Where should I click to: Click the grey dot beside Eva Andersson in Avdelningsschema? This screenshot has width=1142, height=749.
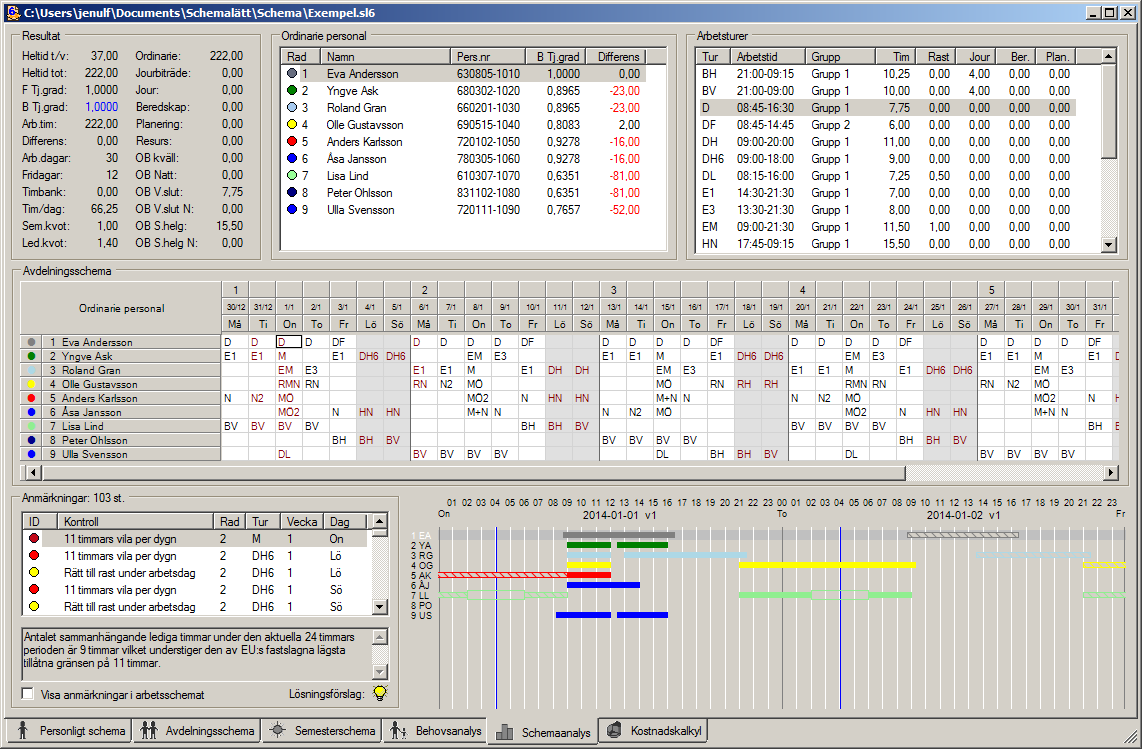click(31, 342)
